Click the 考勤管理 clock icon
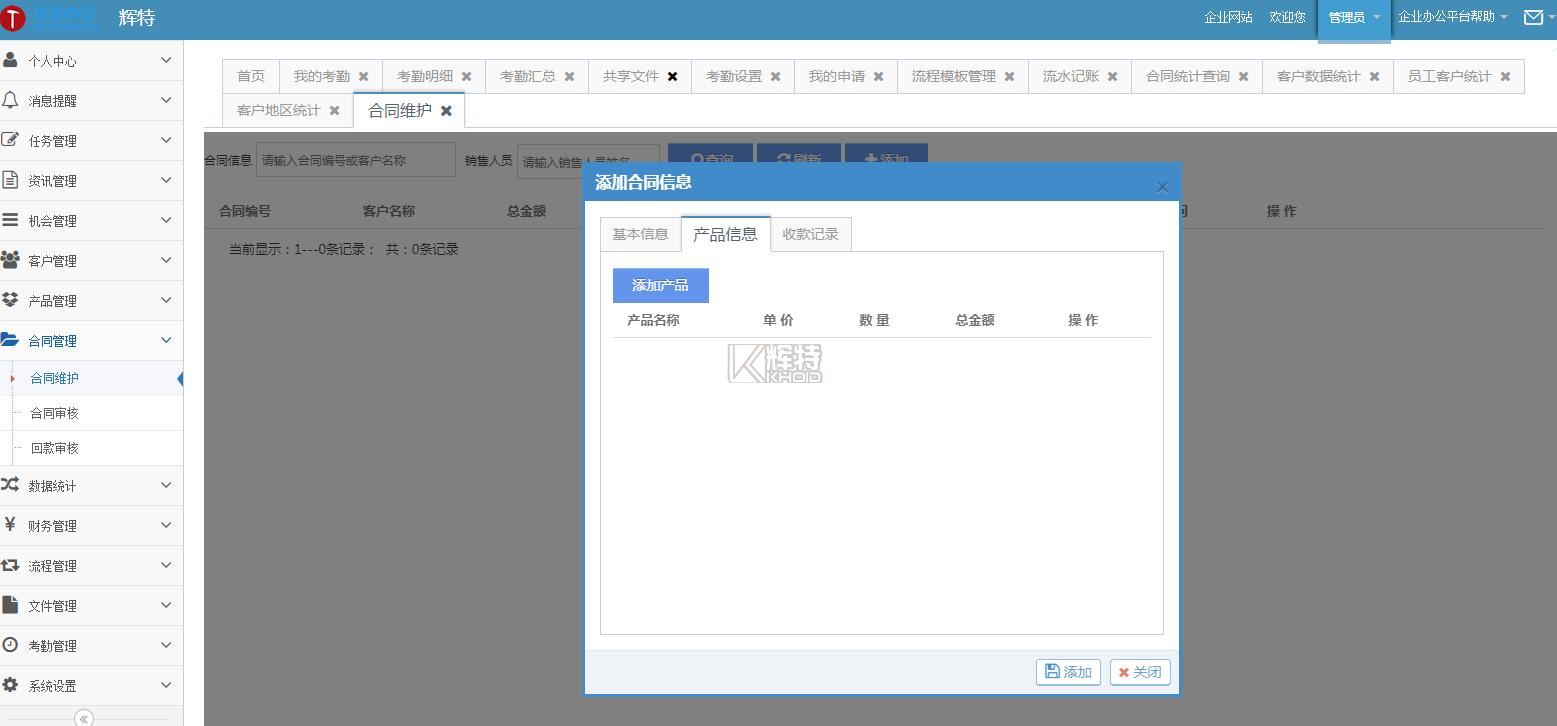 tap(11, 645)
